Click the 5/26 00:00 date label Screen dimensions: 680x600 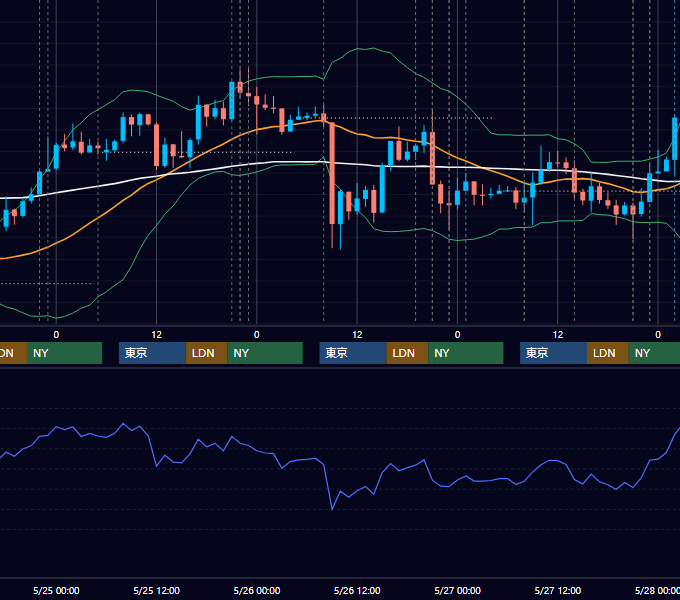click(257, 590)
